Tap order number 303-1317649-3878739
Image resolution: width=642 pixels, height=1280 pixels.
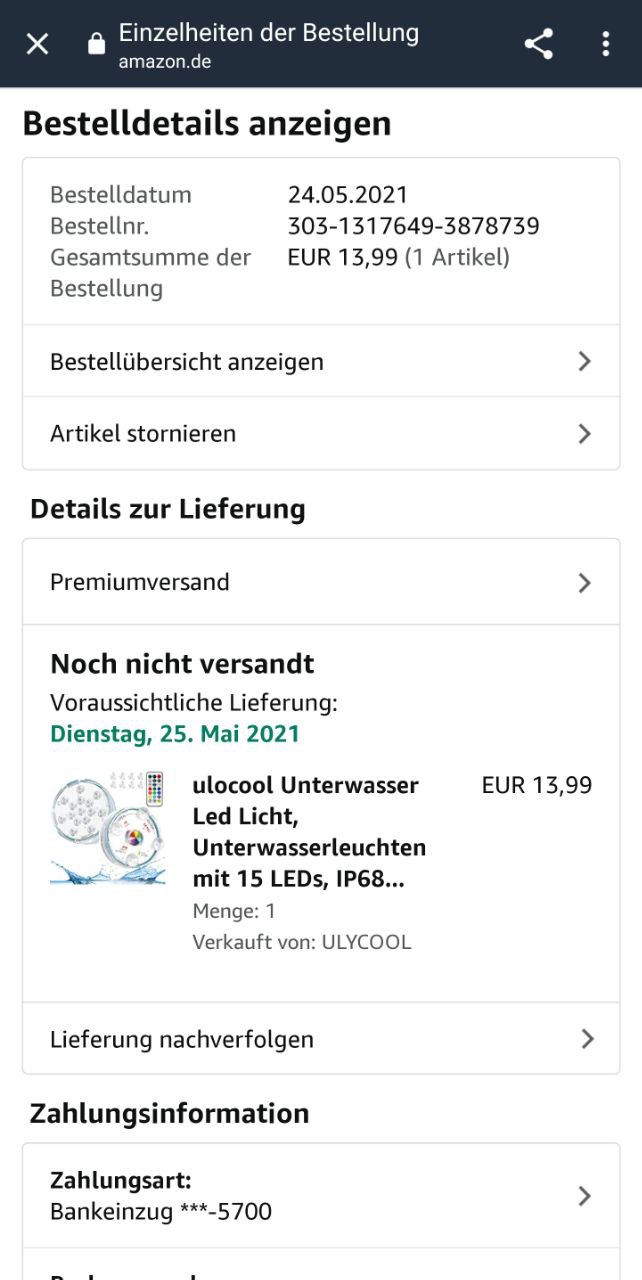tap(413, 226)
